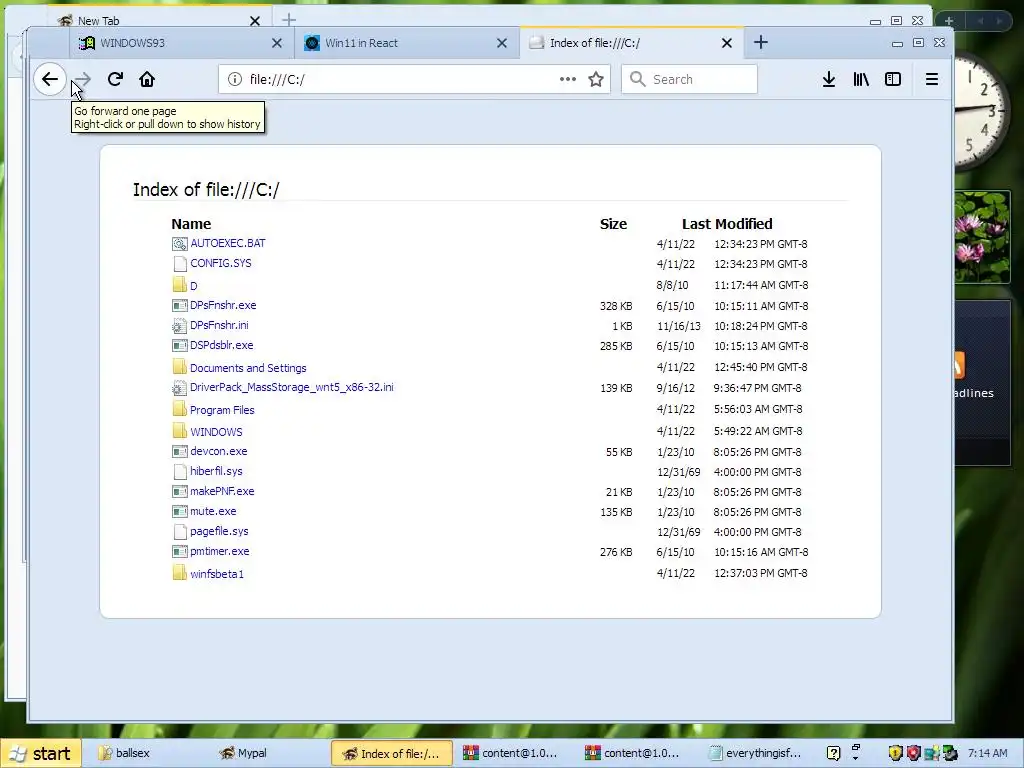Viewport: 1024px width, 768px height.
Task: Click the help question mark tray icon
Action: [833, 754]
